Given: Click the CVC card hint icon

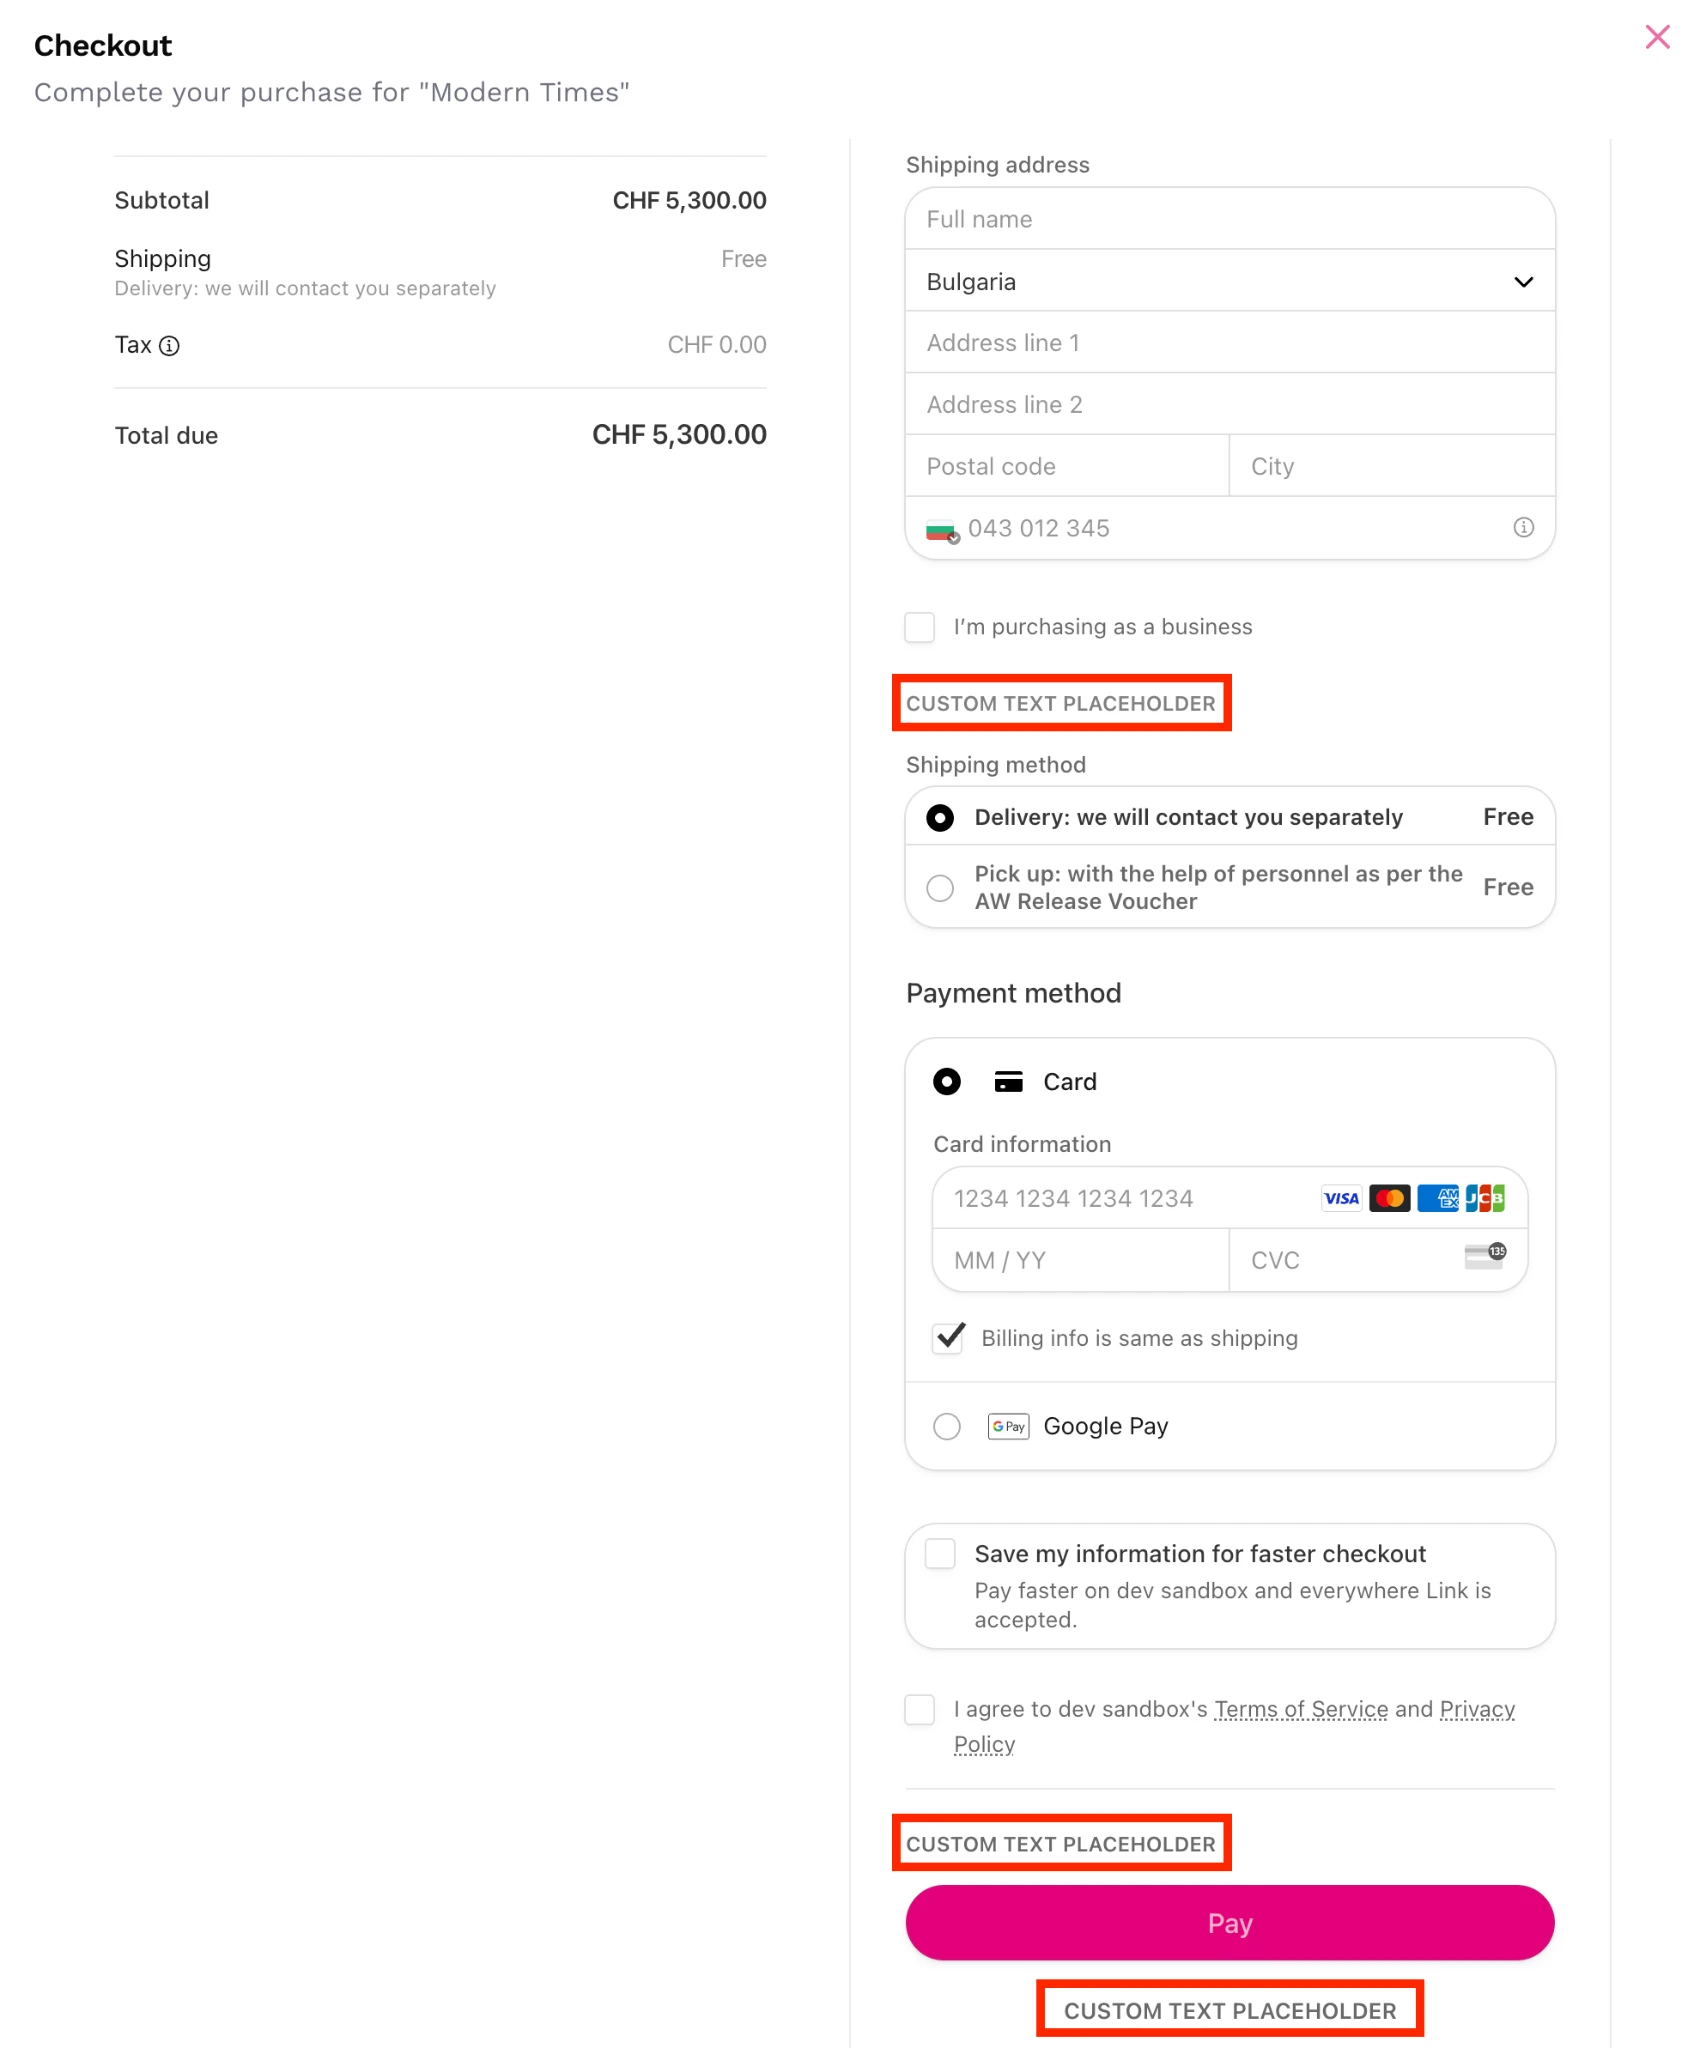Looking at the screenshot, I should click(1485, 1257).
